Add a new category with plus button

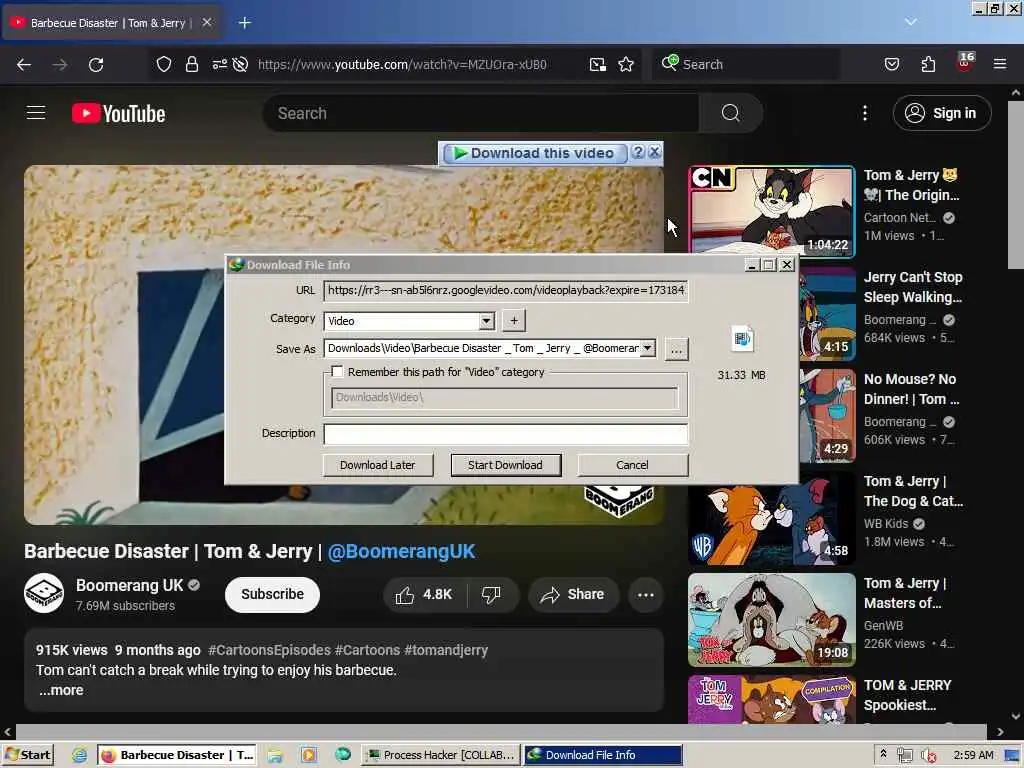pos(514,321)
